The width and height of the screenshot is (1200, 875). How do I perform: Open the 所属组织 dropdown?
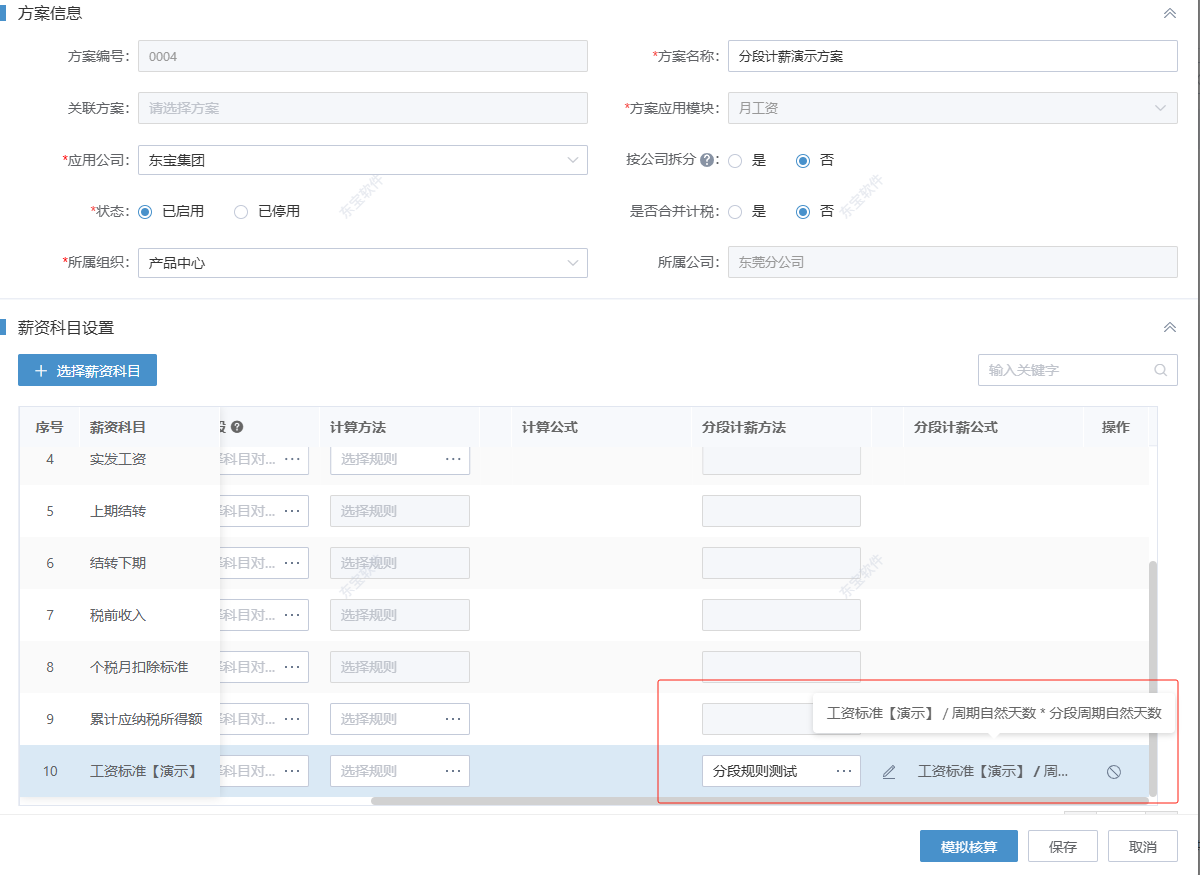pyautogui.click(x=362, y=263)
